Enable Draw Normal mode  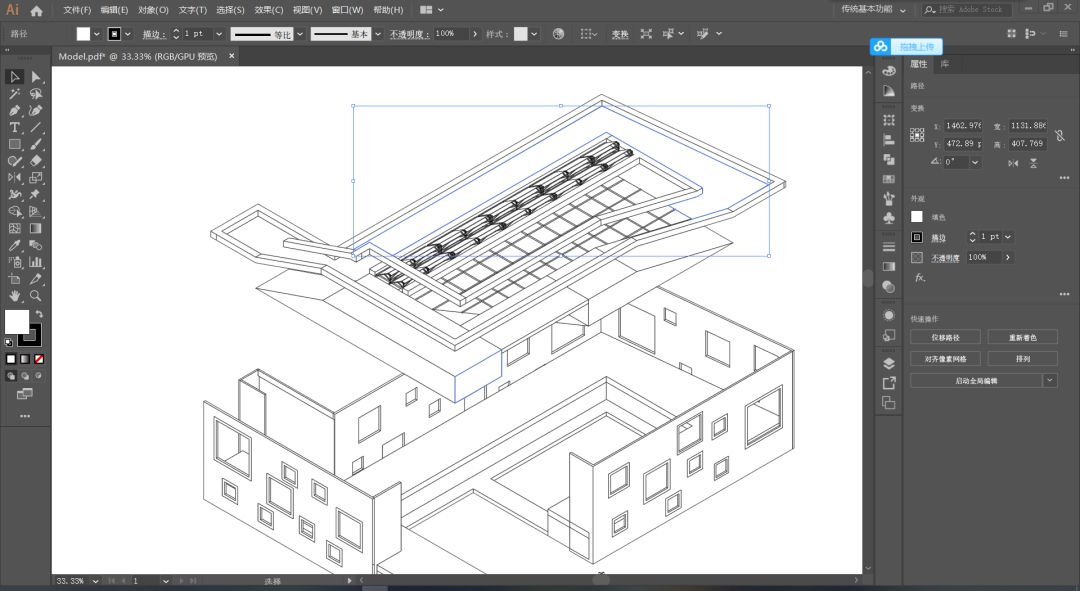(11, 376)
